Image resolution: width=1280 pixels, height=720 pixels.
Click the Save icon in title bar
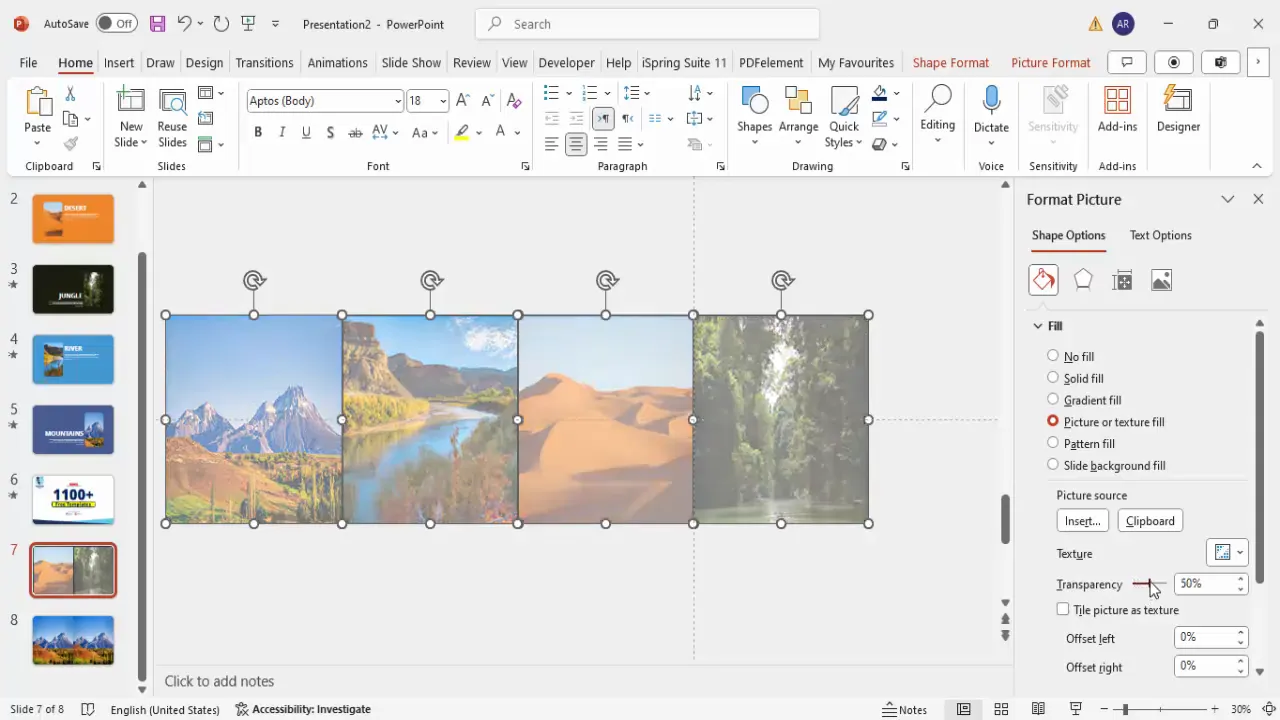point(157,23)
